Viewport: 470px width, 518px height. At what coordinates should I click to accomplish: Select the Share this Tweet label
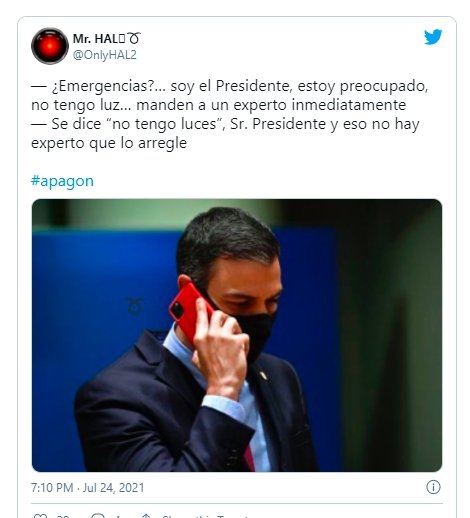click(205, 516)
